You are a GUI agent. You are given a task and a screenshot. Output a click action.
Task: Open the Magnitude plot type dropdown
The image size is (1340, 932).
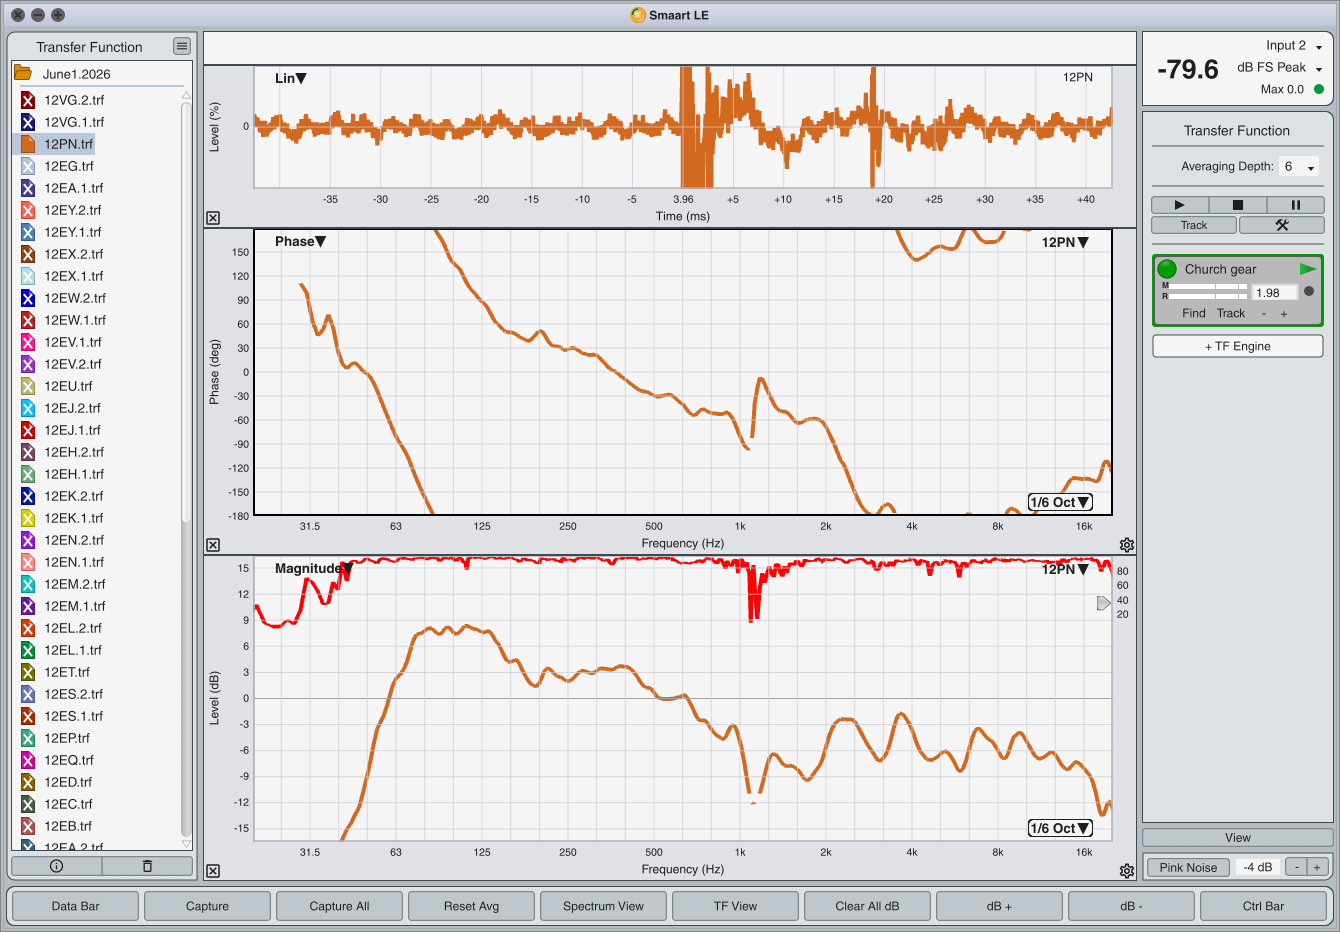point(314,568)
